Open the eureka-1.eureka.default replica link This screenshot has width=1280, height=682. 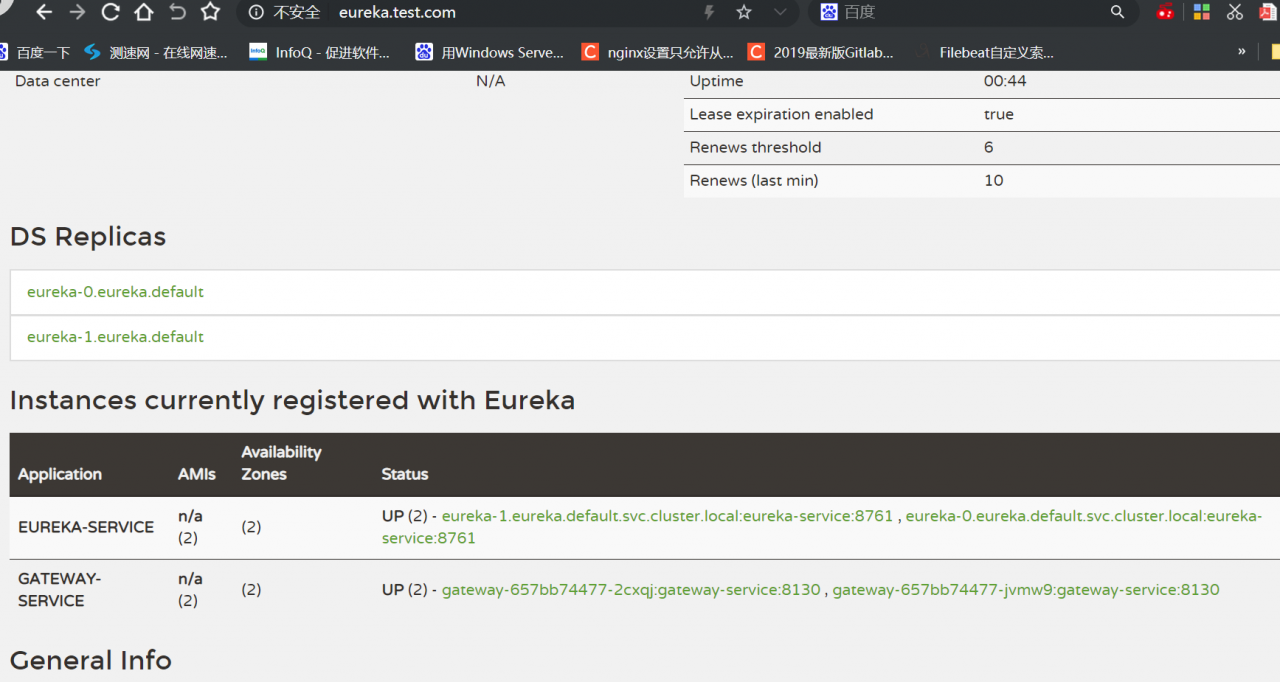click(x=115, y=337)
